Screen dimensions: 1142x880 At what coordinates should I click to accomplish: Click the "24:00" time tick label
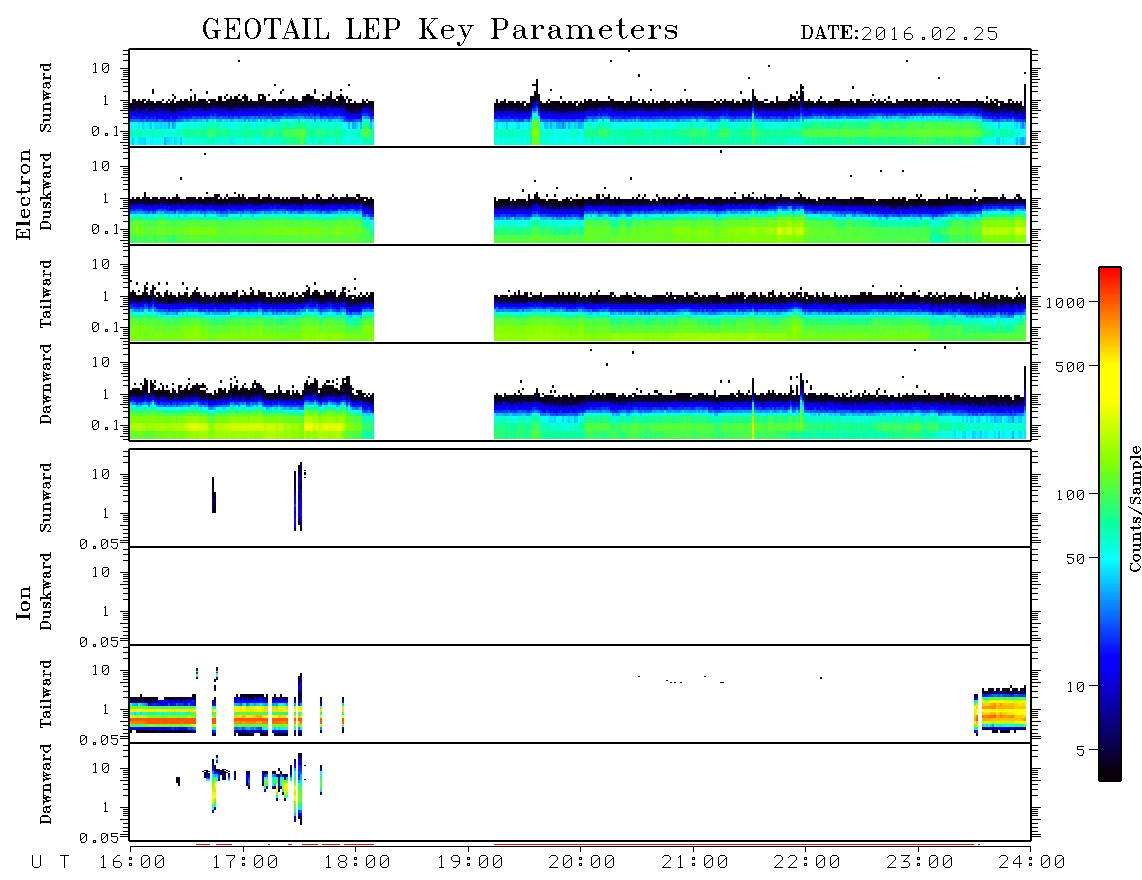(1031, 863)
